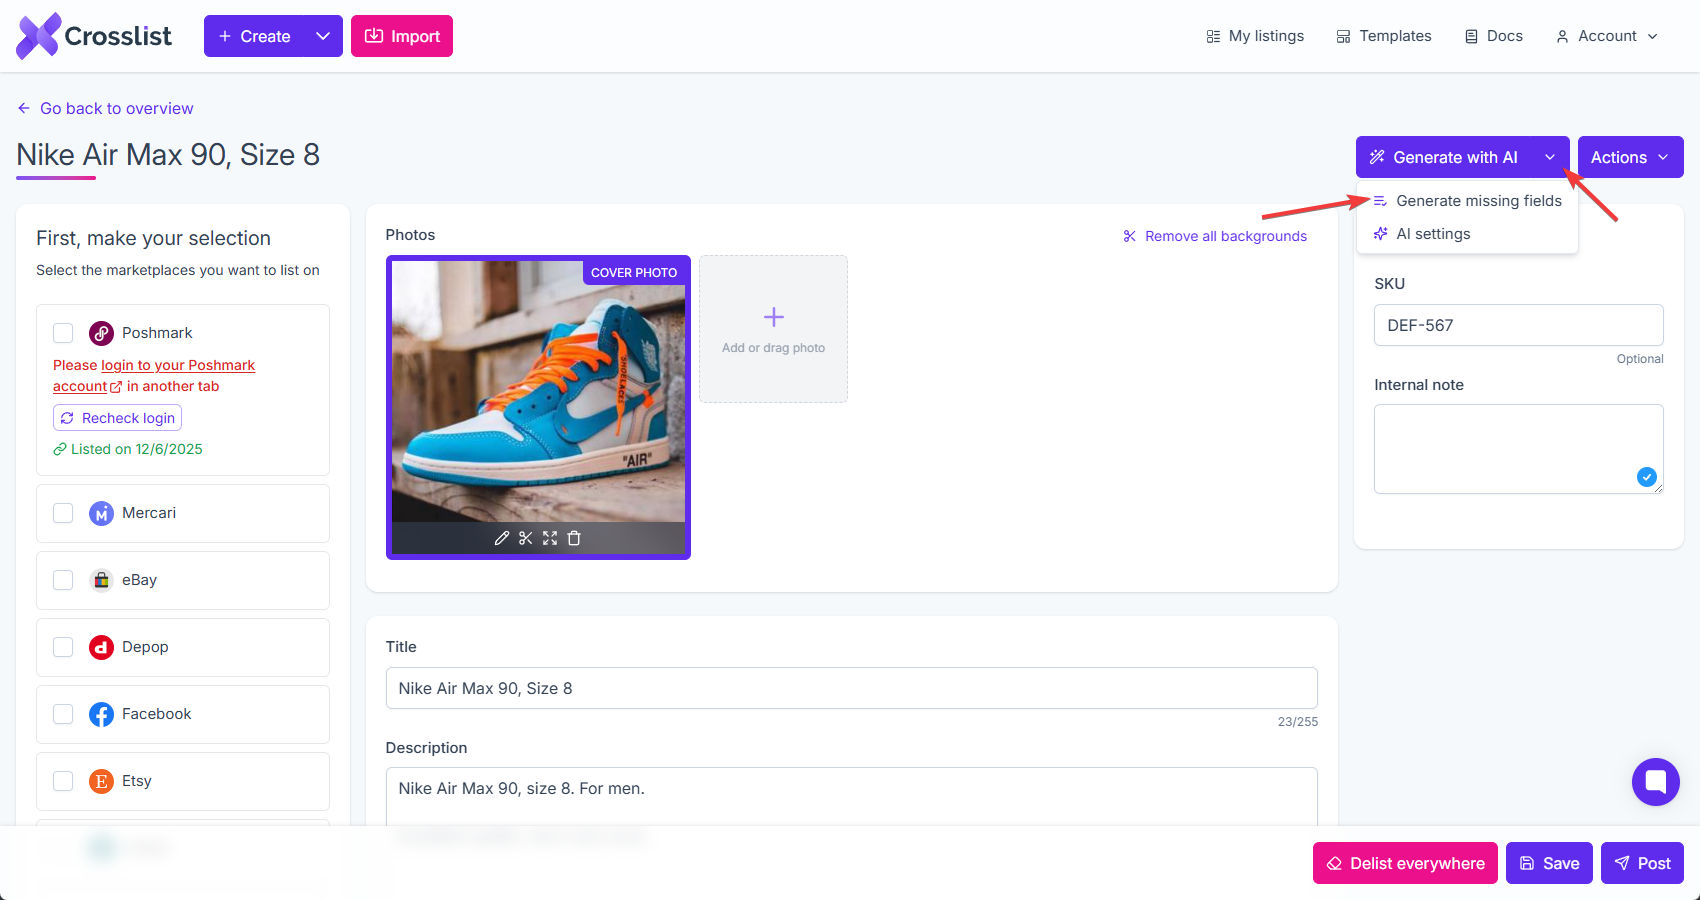Click scissors remove-background icon on photo
Viewport: 1700px width, 900px height.
click(x=526, y=538)
